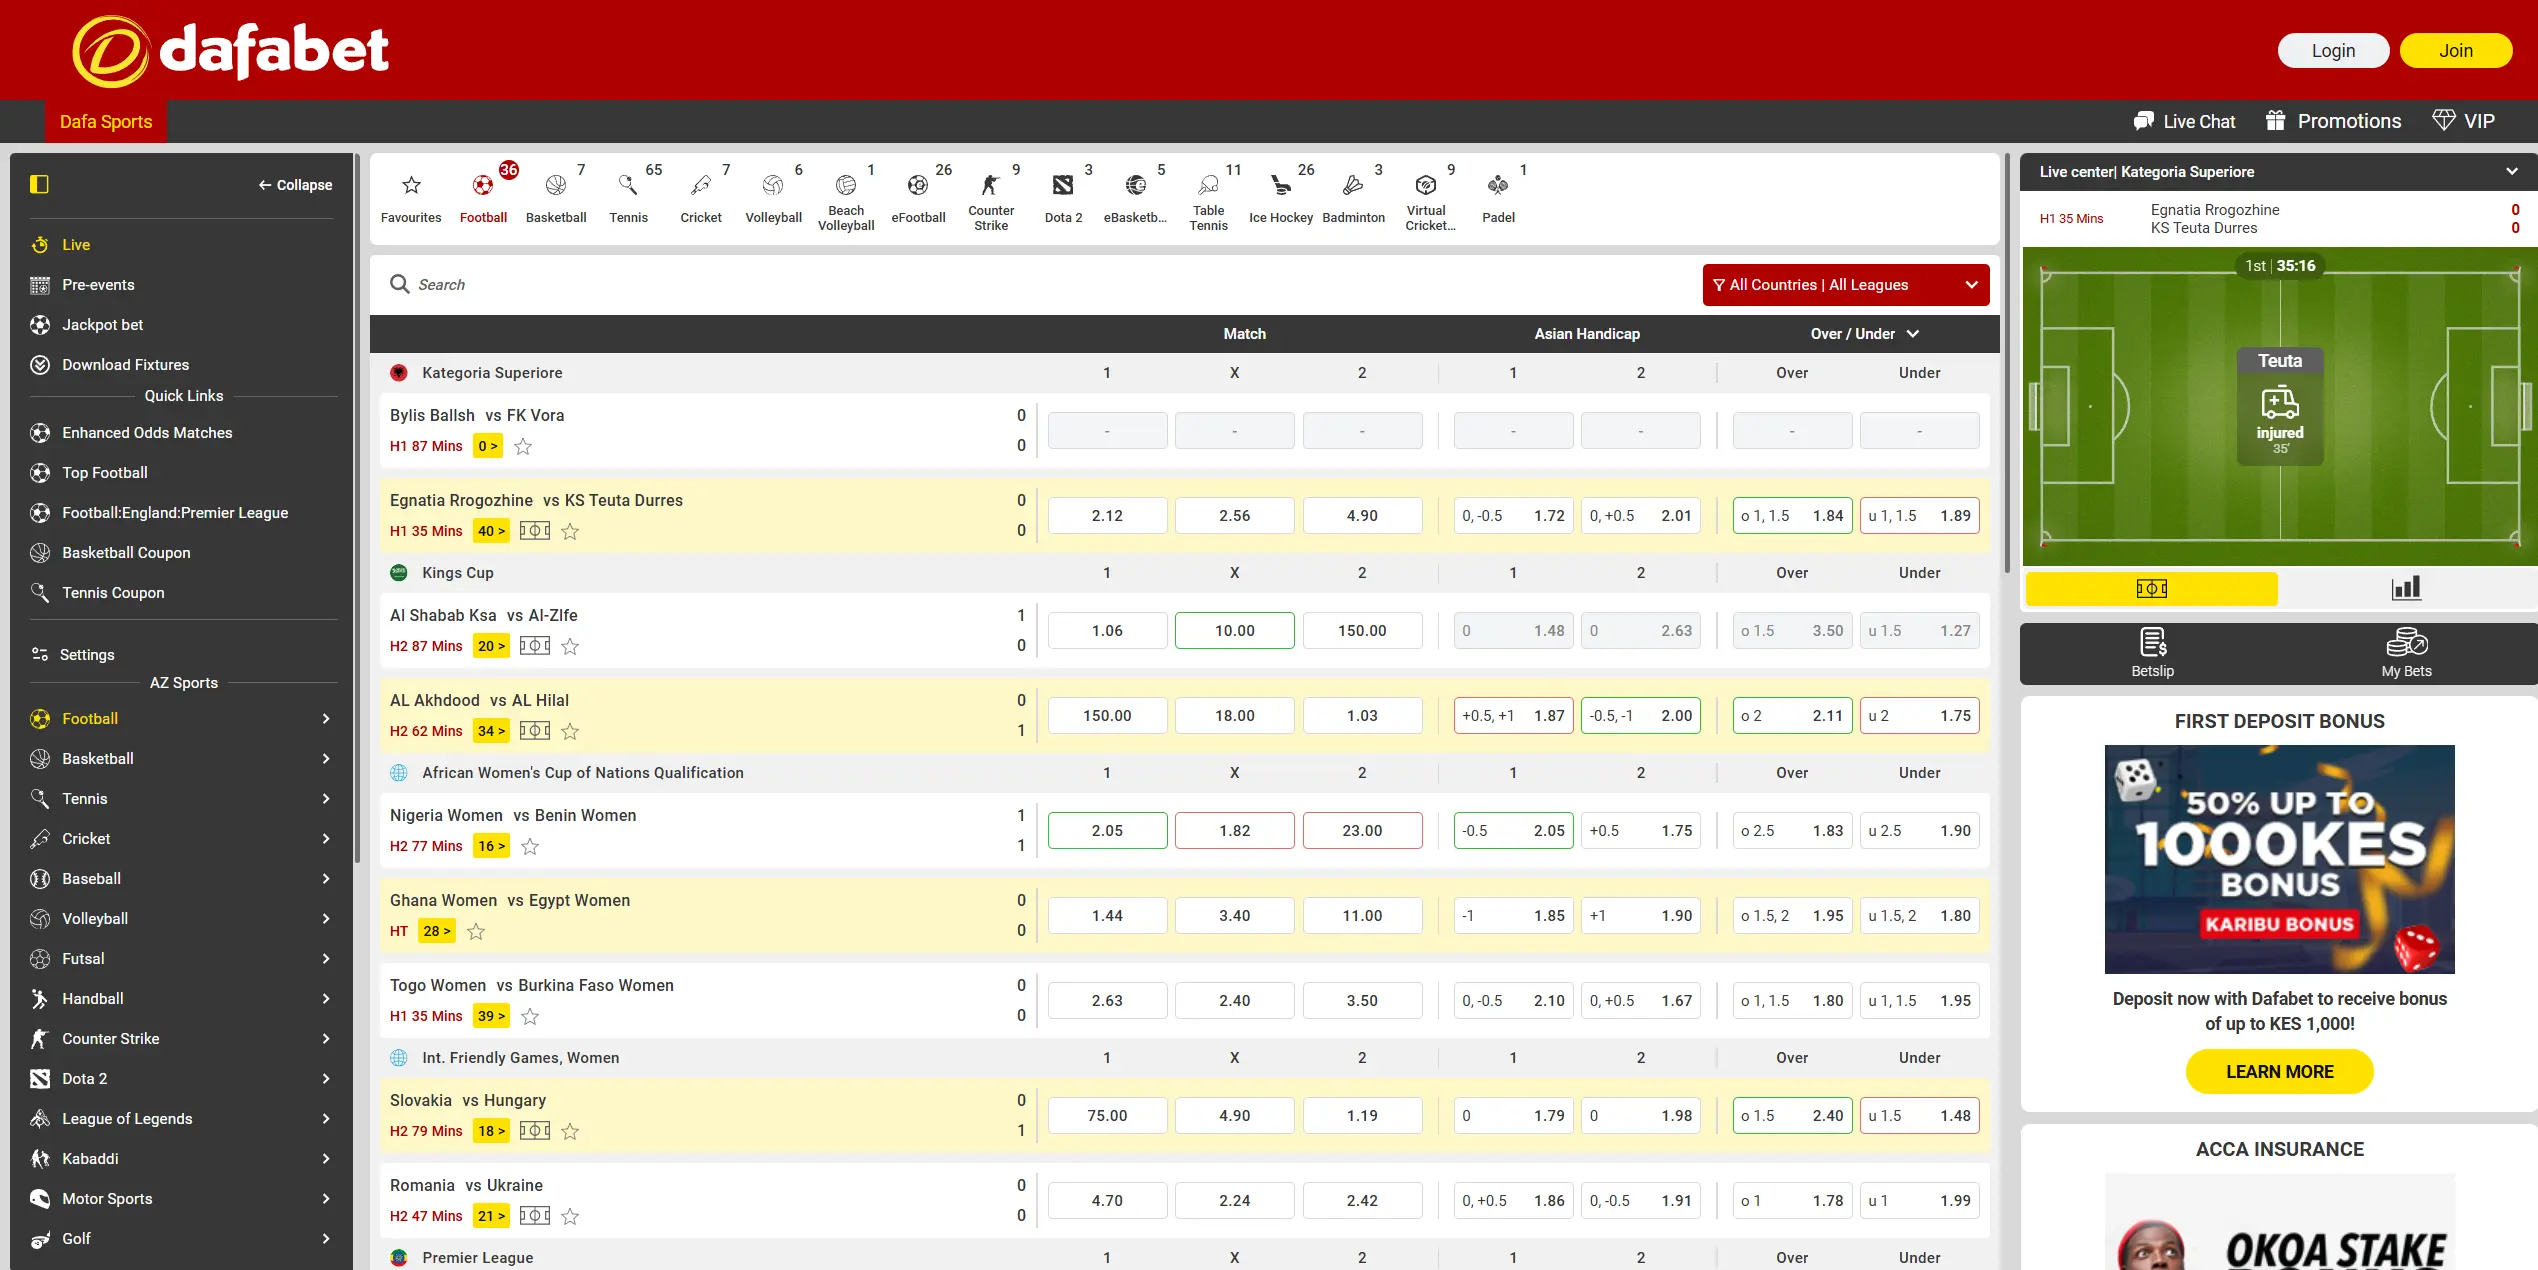
Task: Collapse the Live center Kategoria Superiore panel
Action: pyautogui.click(x=2511, y=171)
